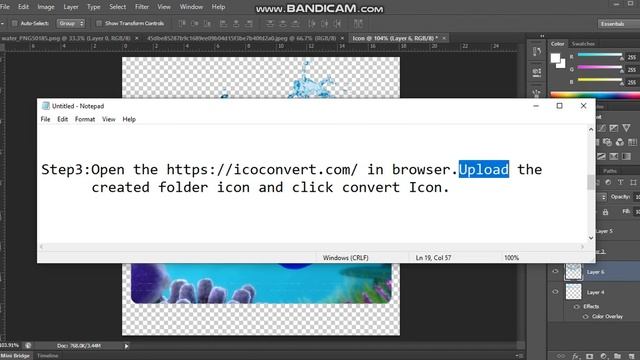Click the Create new group folder icon
The height and width of the screenshot is (360, 640).
coord(617,356)
